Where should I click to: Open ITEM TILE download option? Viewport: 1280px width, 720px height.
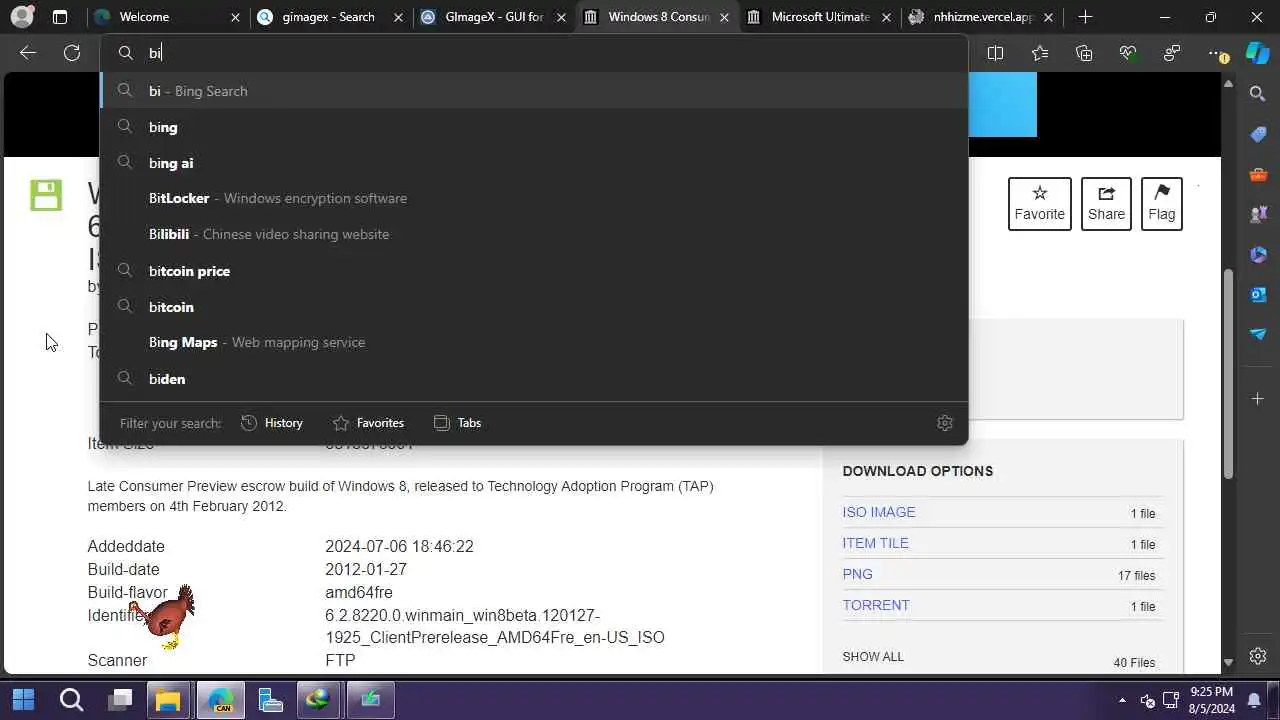point(876,543)
